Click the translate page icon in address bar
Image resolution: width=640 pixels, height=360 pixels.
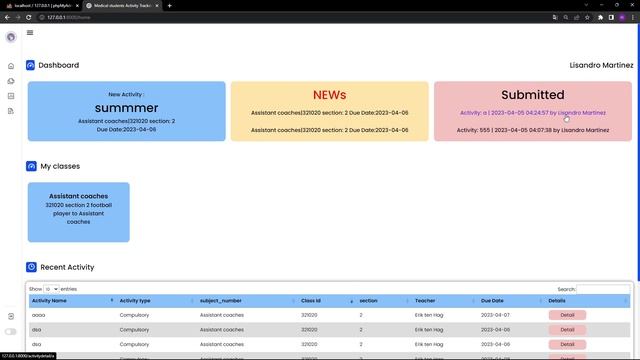pyautogui.click(x=555, y=18)
